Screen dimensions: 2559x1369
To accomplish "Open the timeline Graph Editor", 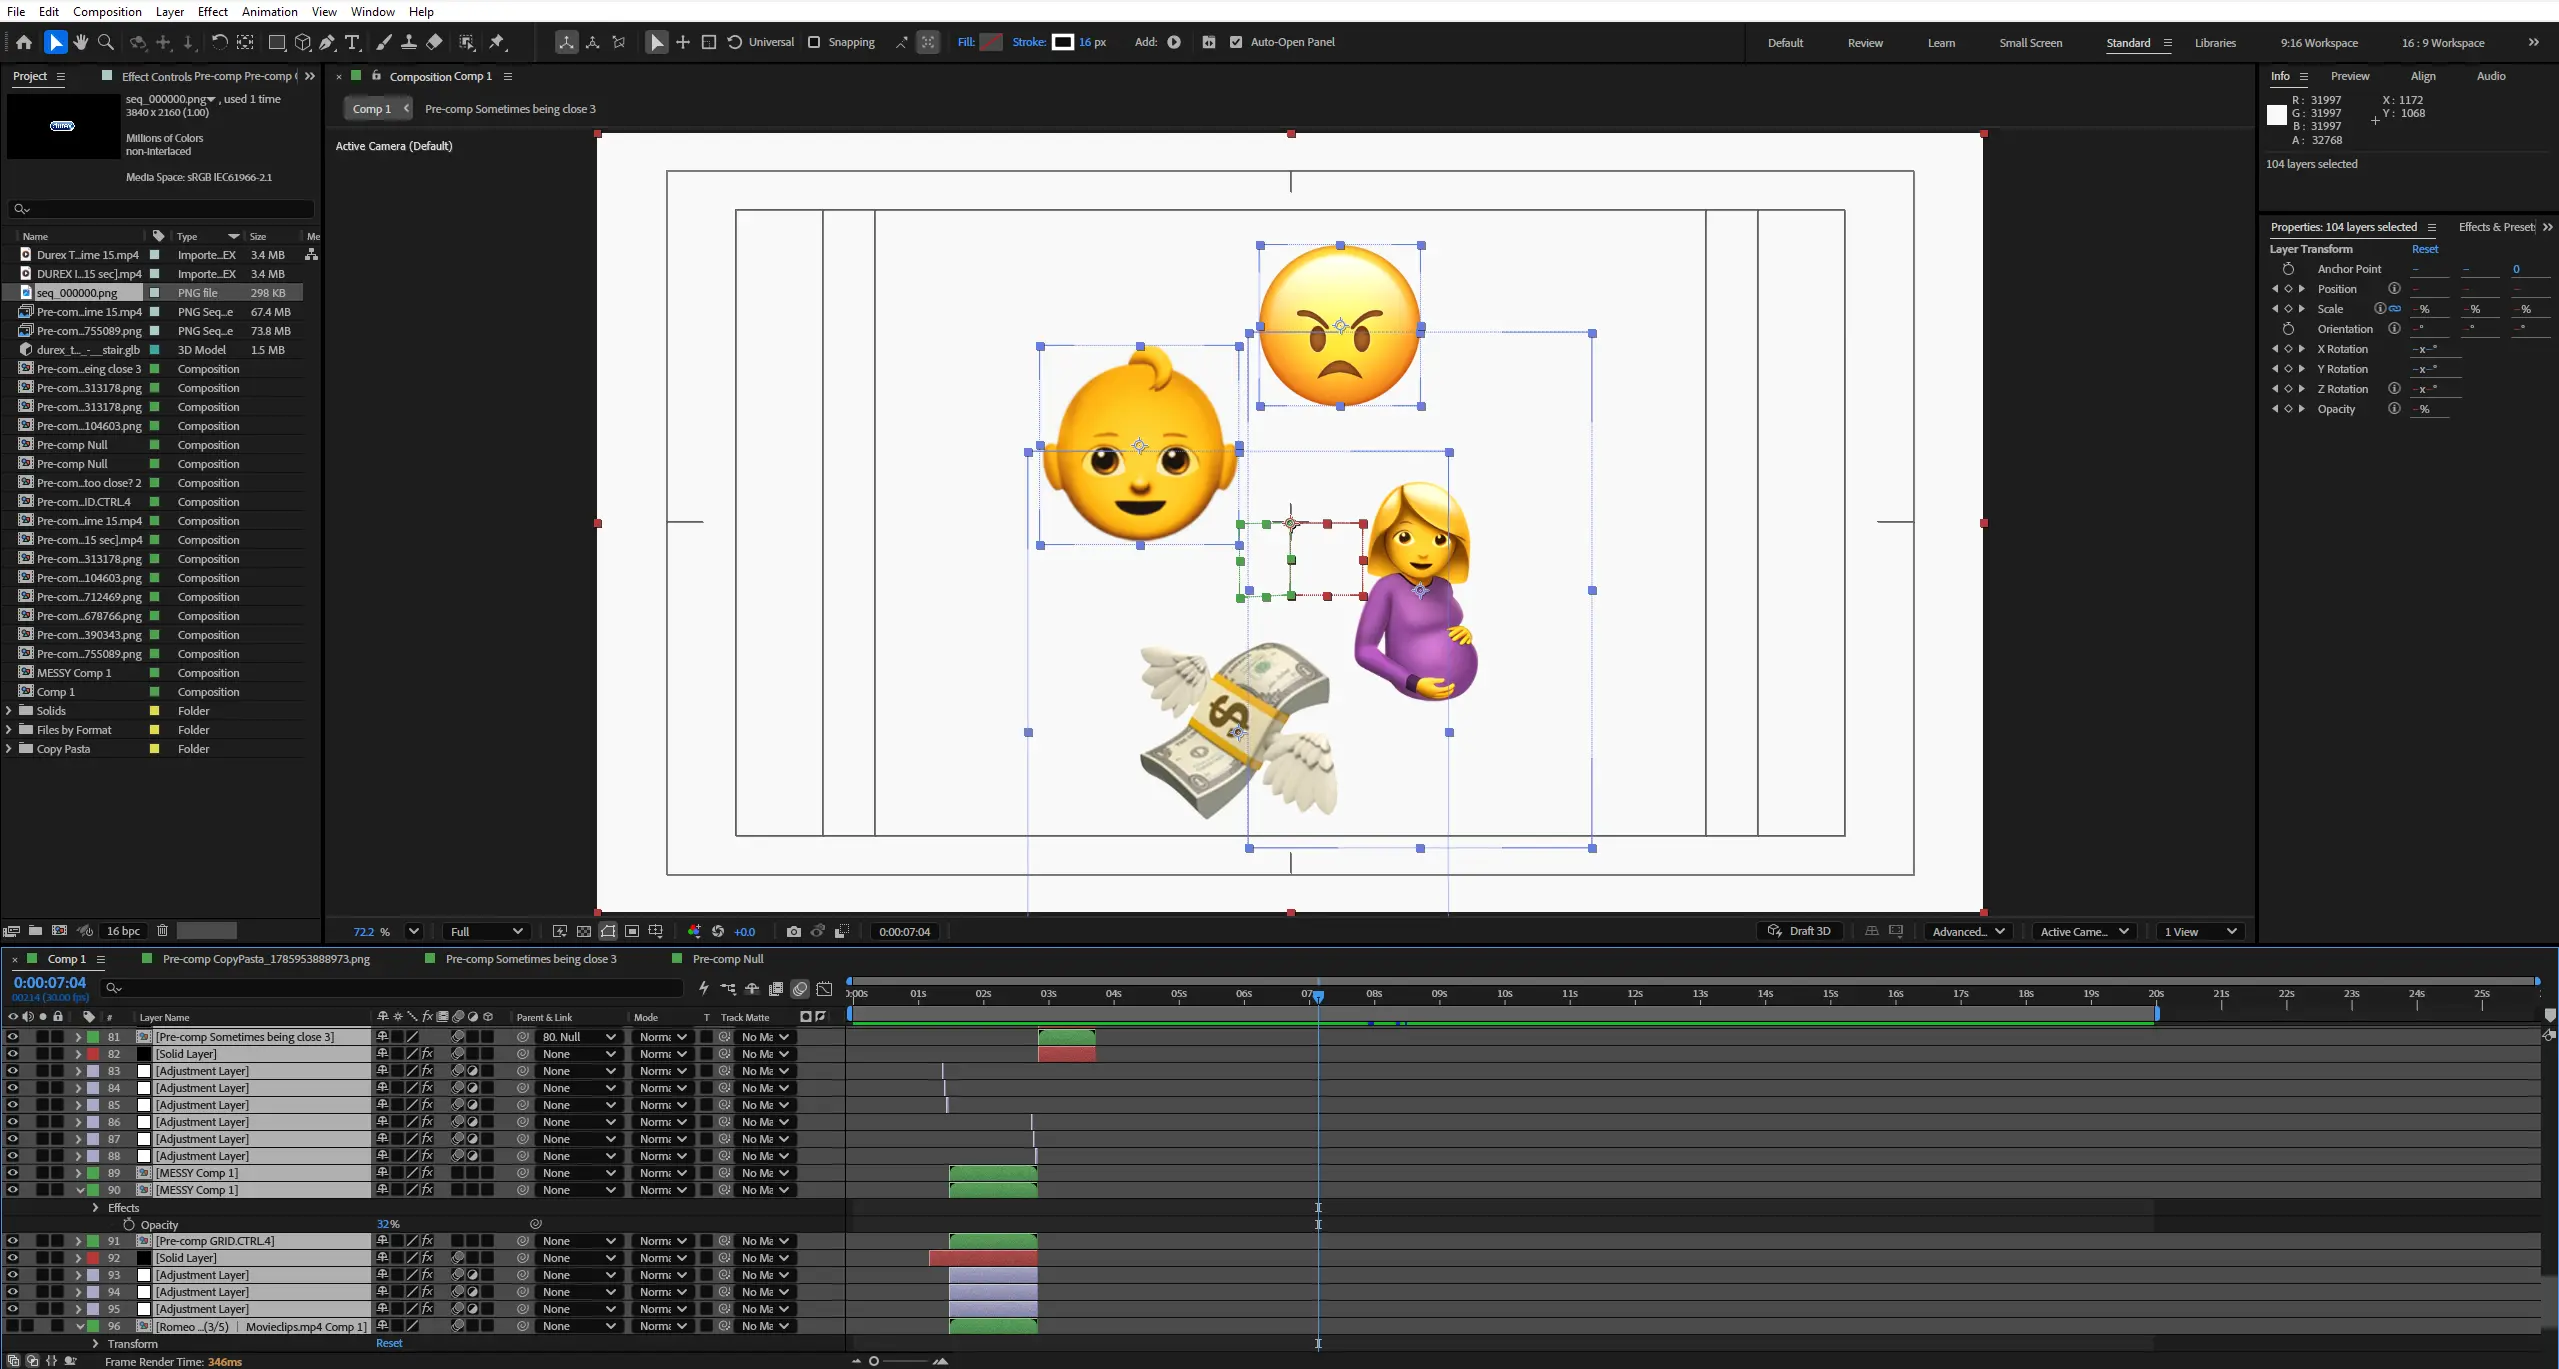I will (x=824, y=988).
